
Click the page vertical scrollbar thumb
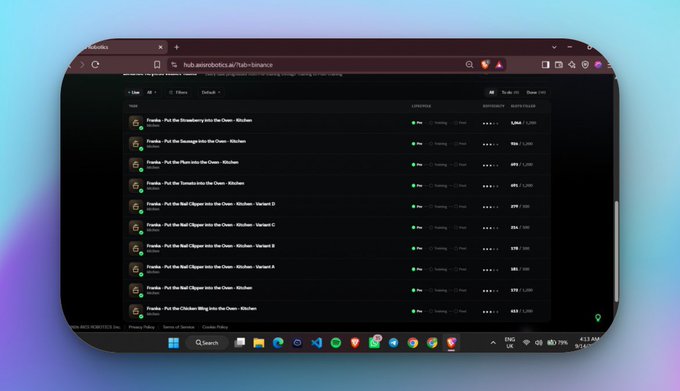point(616,251)
